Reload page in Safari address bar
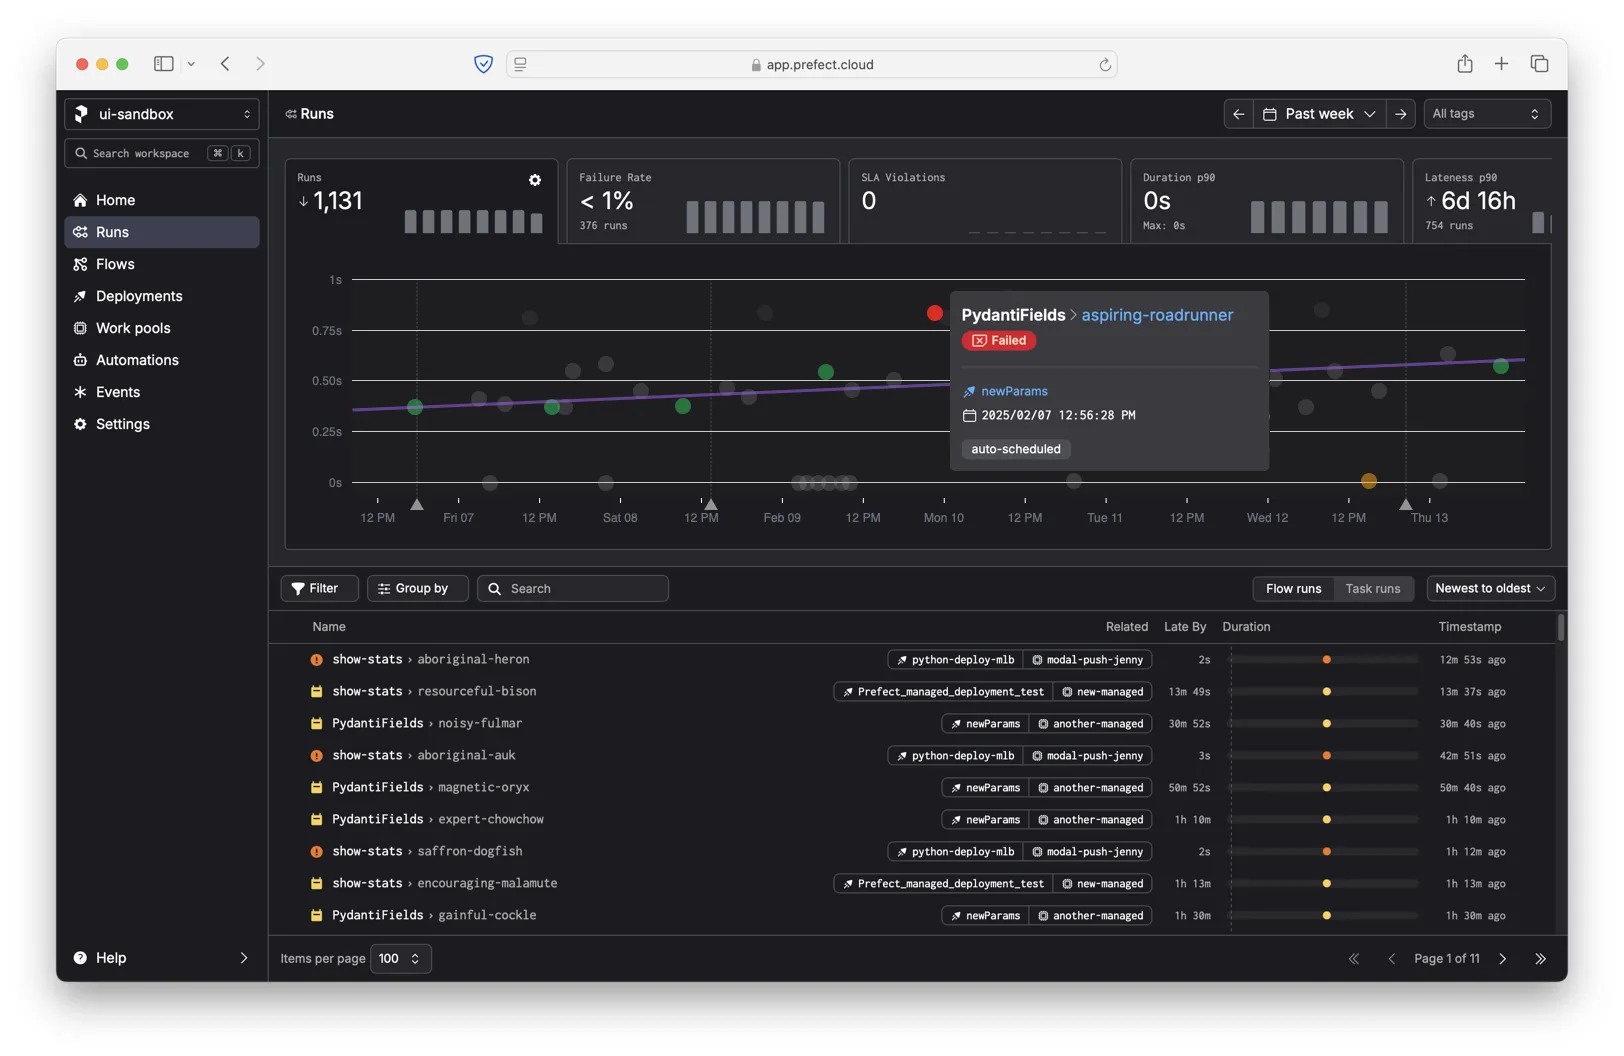 coord(1105,65)
